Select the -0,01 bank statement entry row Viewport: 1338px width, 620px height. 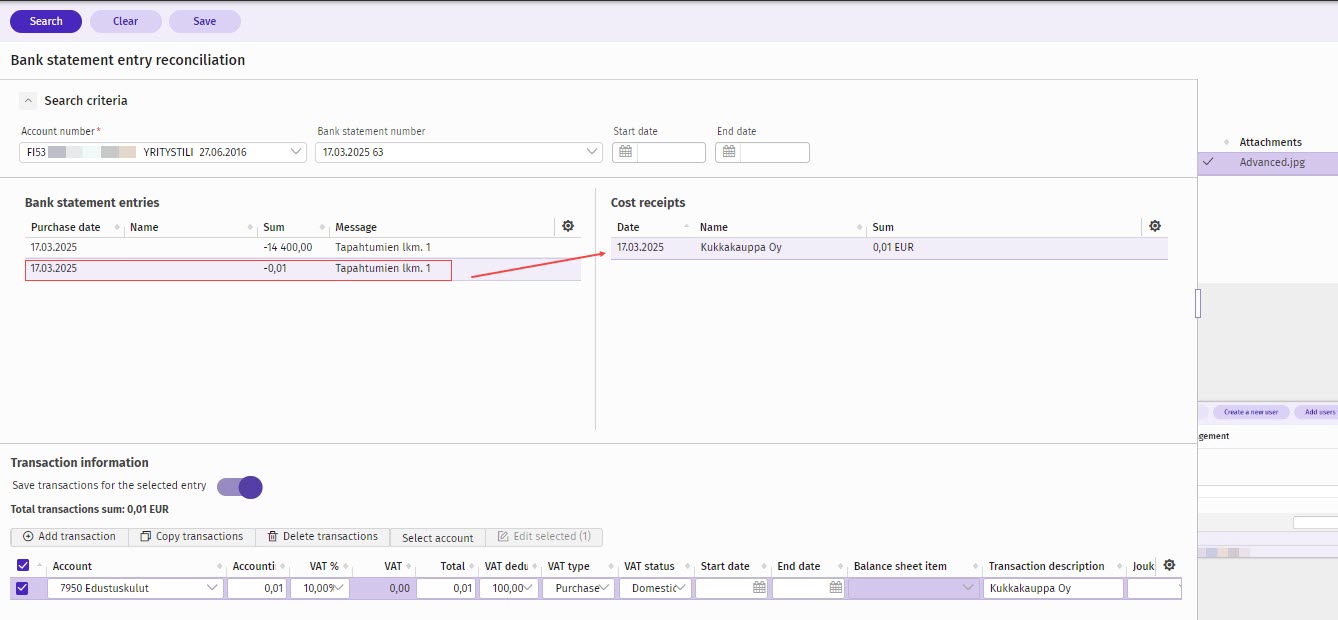coord(302,269)
